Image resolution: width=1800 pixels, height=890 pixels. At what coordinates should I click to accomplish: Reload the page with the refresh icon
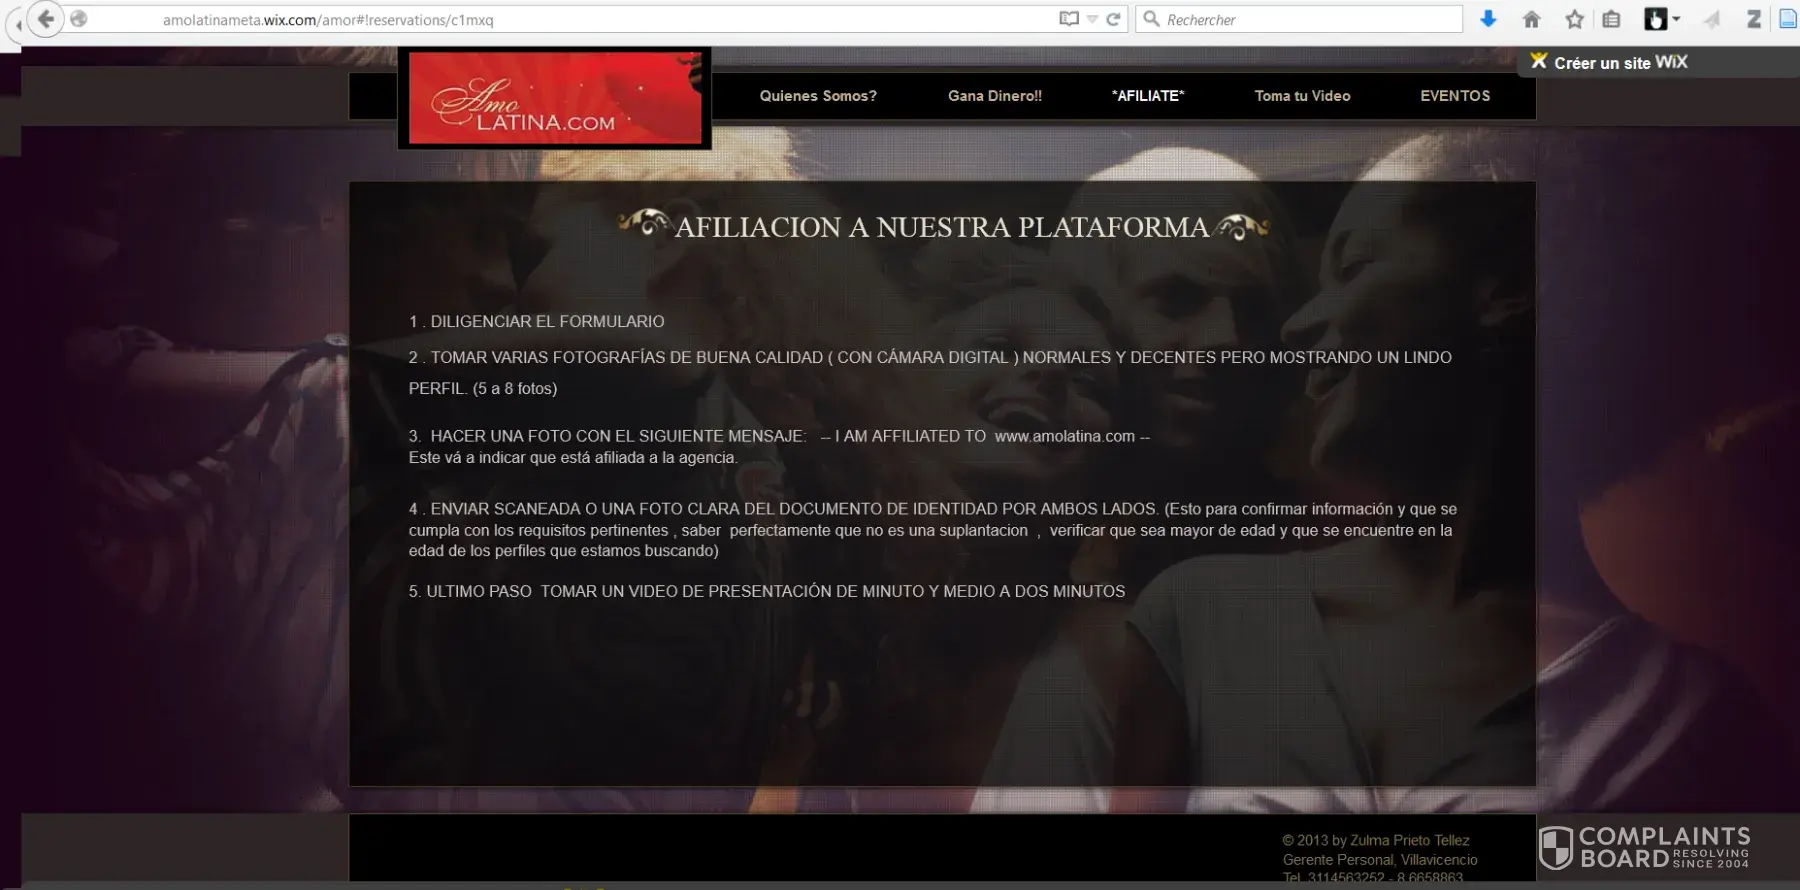tap(1113, 19)
